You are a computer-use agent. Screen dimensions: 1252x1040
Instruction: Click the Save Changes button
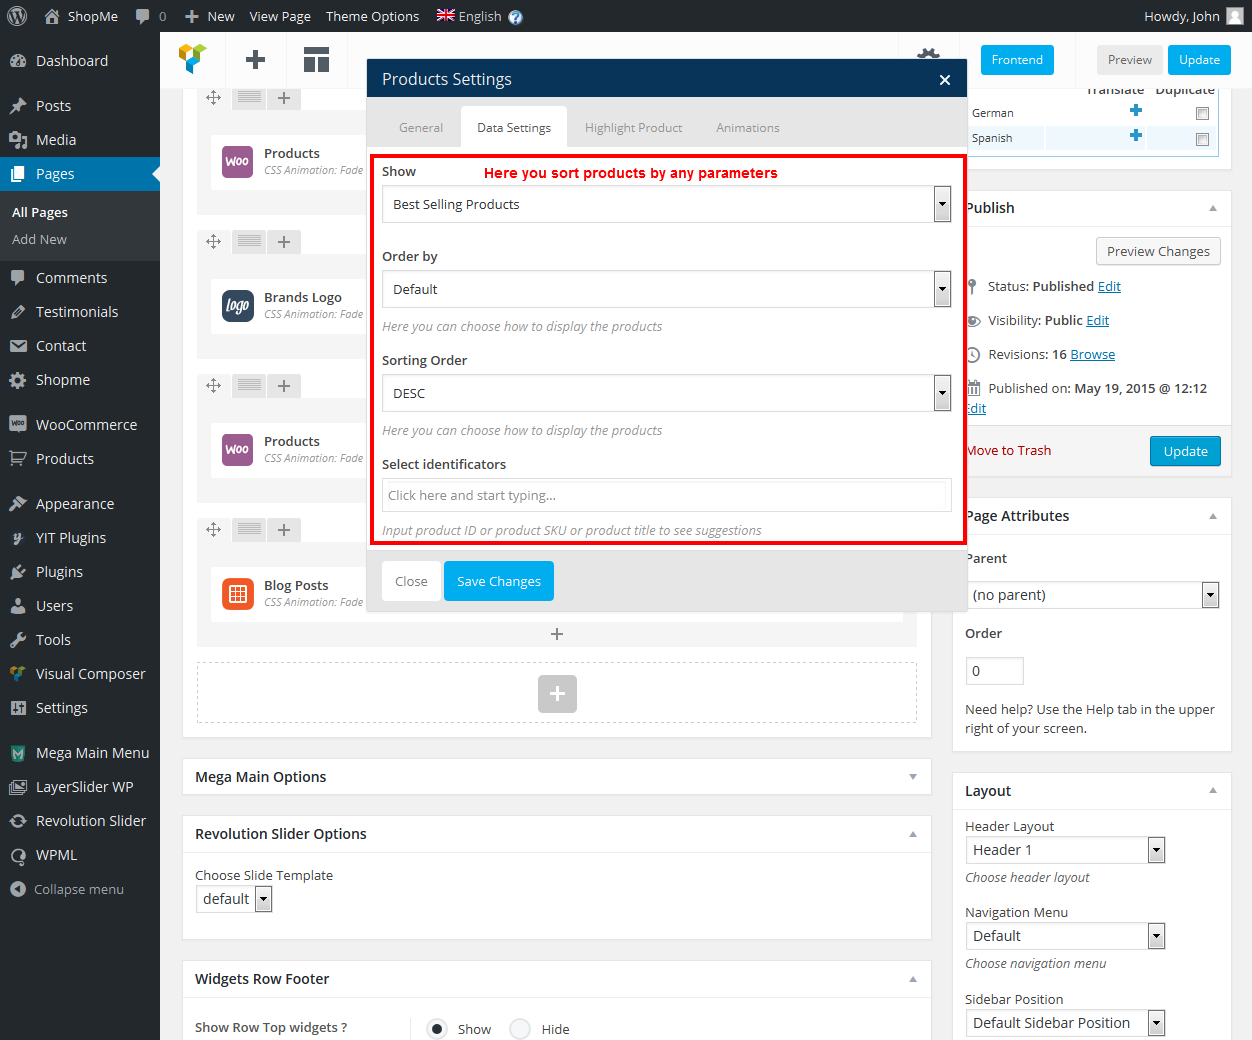pyautogui.click(x=498, y=581)
